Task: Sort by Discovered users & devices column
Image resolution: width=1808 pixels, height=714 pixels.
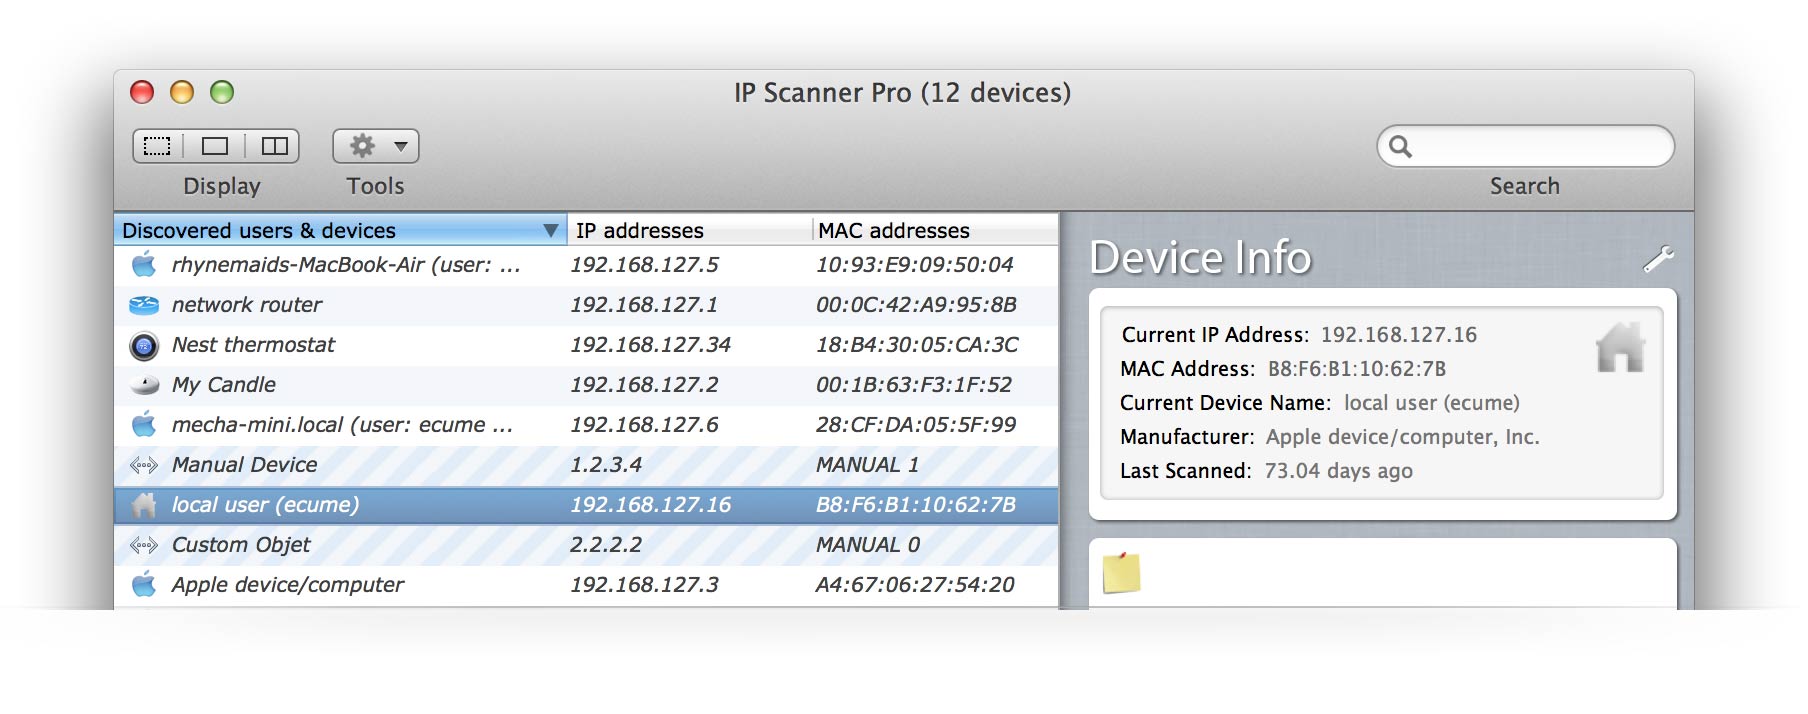Action: tap(340, 230)
